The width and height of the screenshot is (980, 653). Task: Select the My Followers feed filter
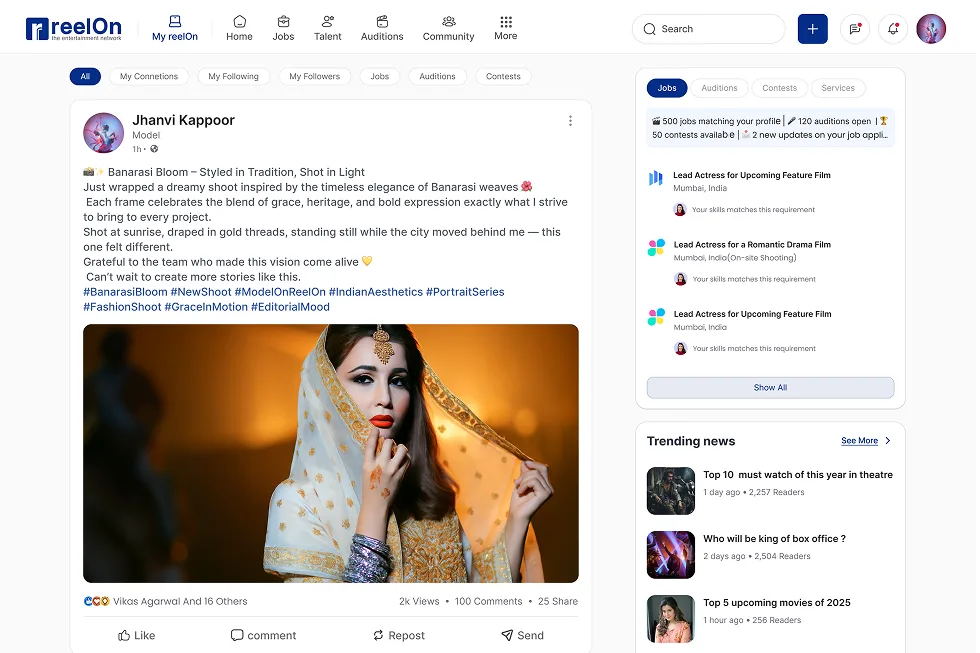pyautogui.click(x=314, y=76)
